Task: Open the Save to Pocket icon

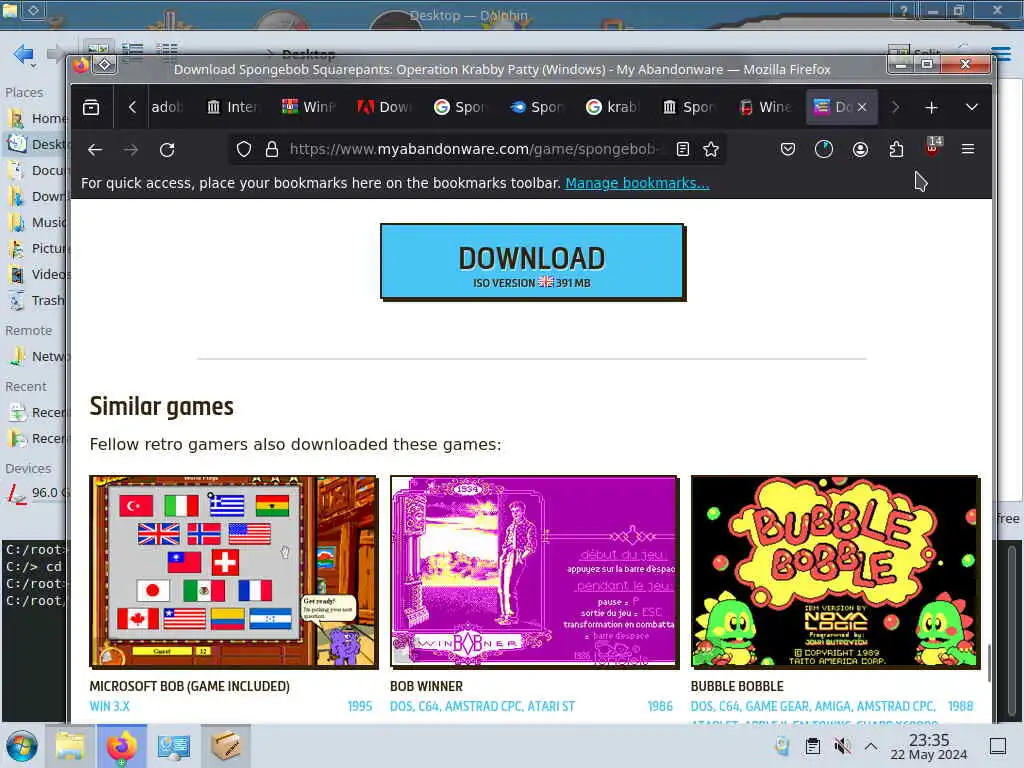Action: [x=788, y=150]
